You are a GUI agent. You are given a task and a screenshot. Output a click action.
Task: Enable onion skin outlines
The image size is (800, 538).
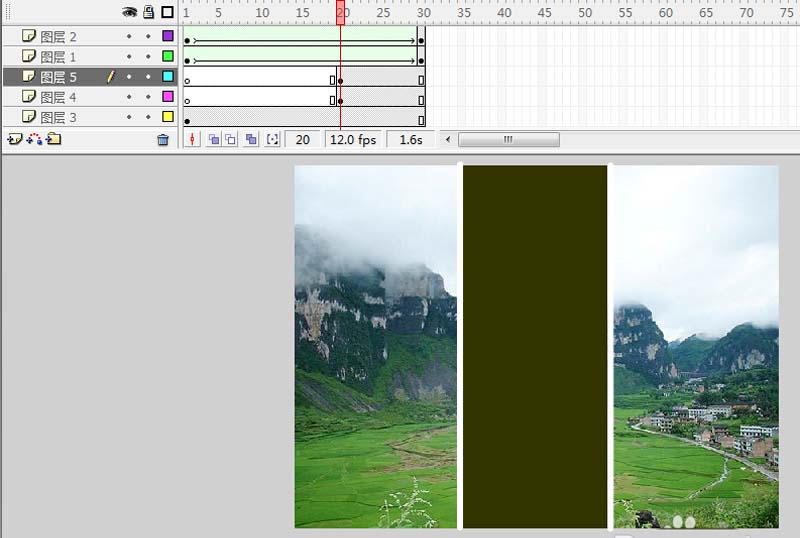(231, 139)
